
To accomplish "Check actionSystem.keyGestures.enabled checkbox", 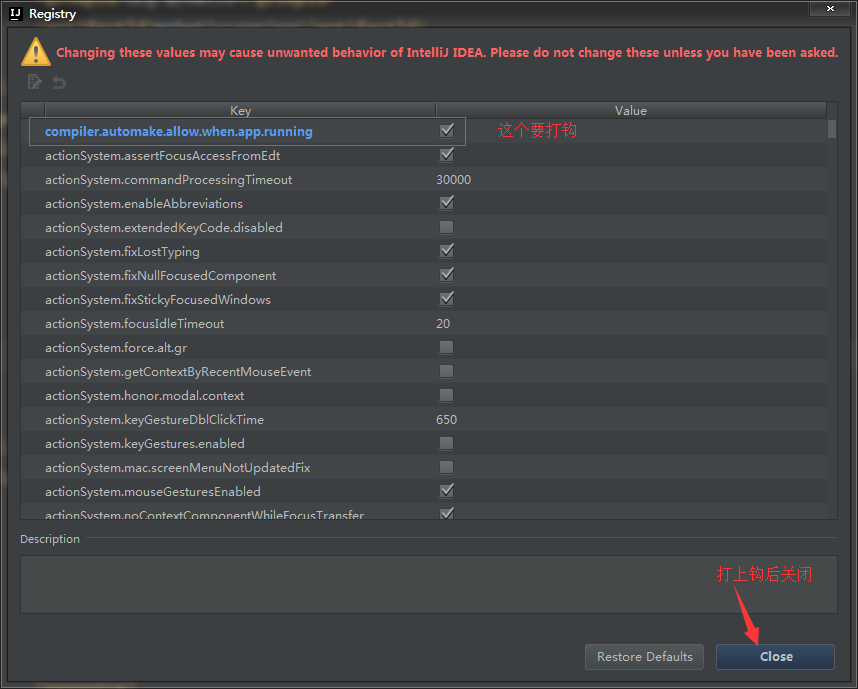I will 447,443.
